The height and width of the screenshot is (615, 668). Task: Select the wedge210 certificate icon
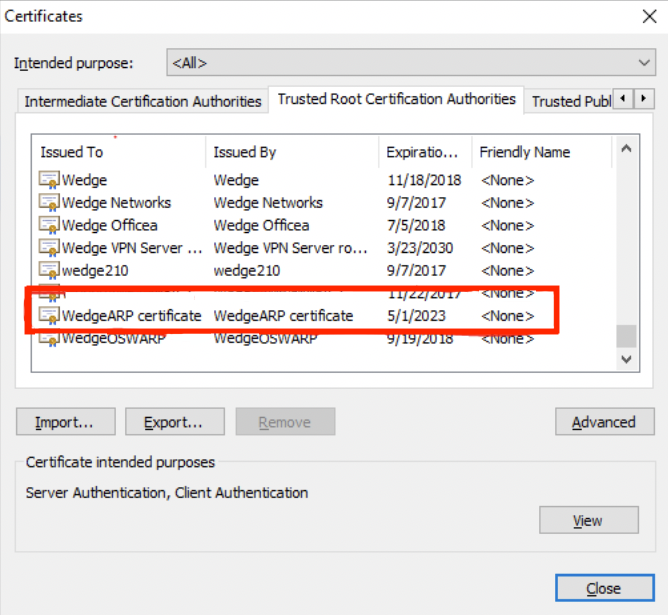point(49,270)
